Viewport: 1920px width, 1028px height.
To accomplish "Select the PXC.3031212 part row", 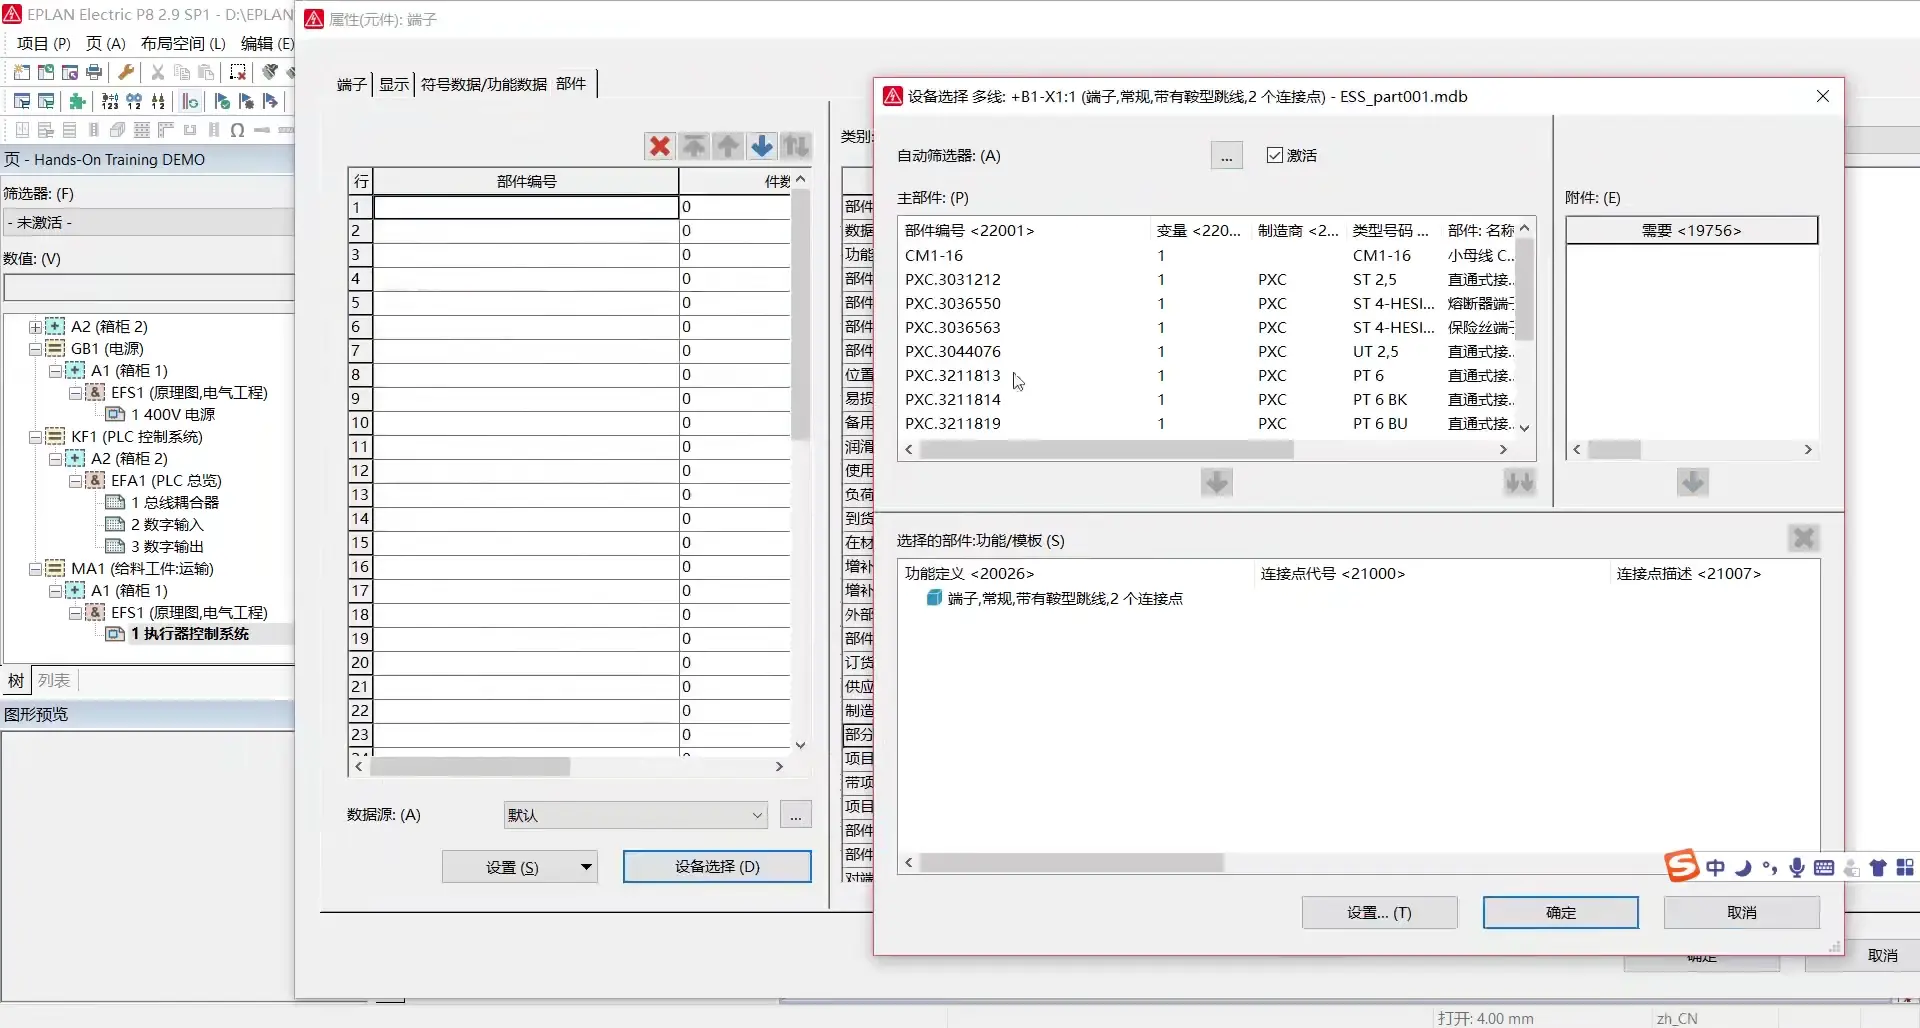I will pos(1208,279).
